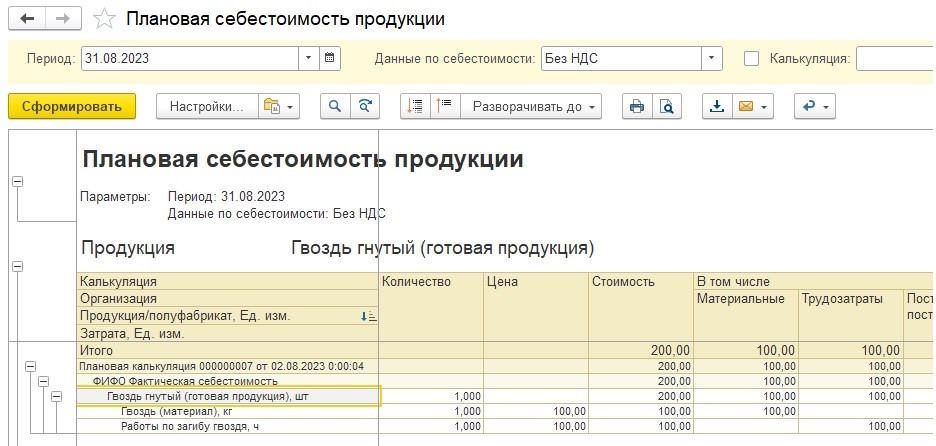
Task: Add report to favorites with star
Action: coord(103,19)
